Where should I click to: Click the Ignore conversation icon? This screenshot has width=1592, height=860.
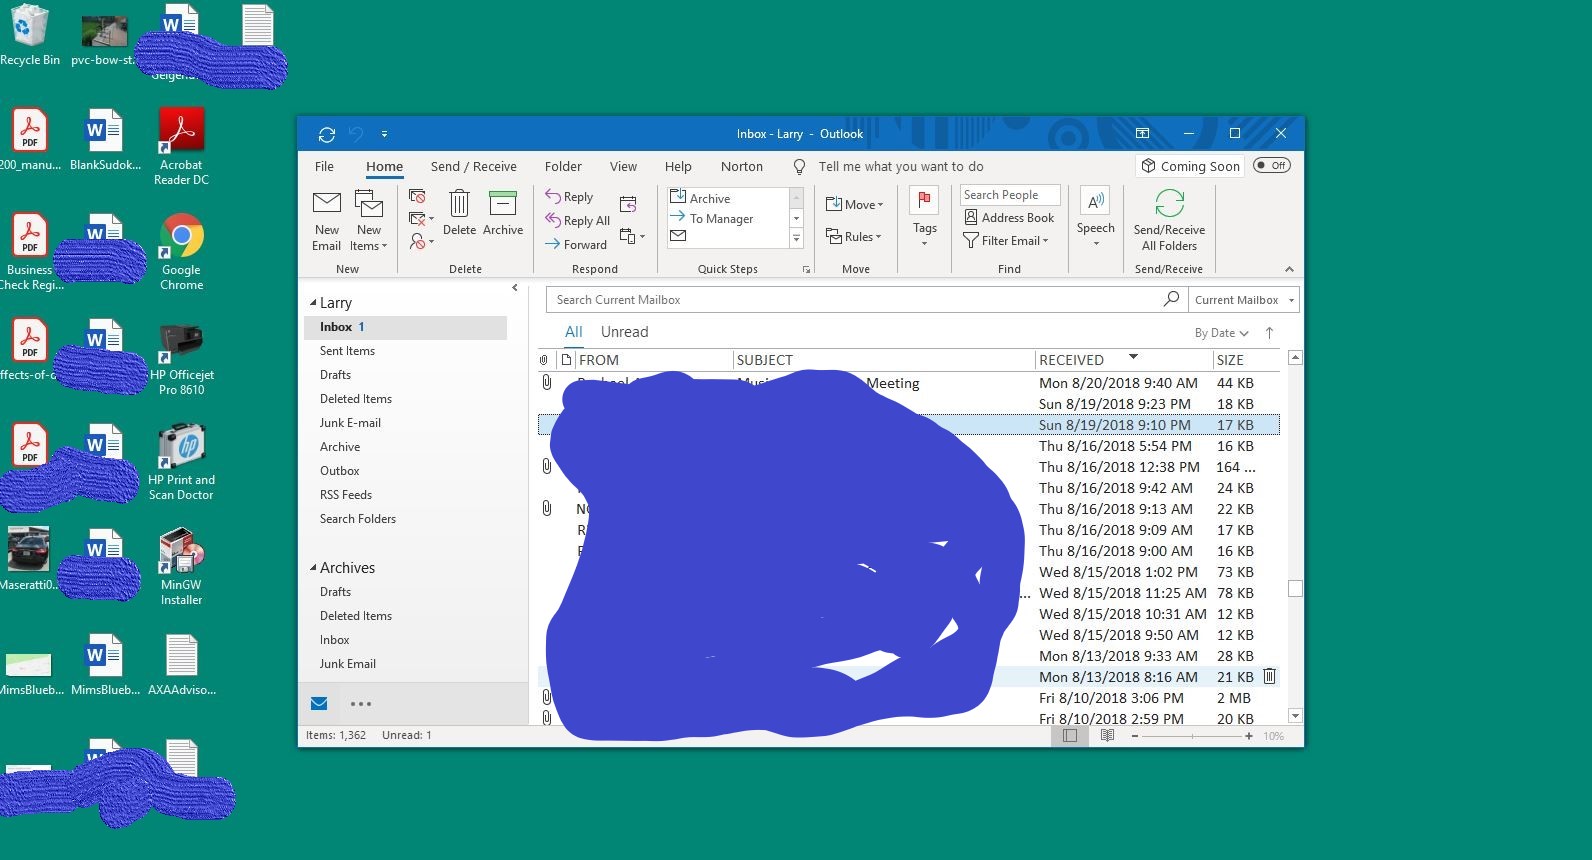pyautogui.click(x=417, y=196)
